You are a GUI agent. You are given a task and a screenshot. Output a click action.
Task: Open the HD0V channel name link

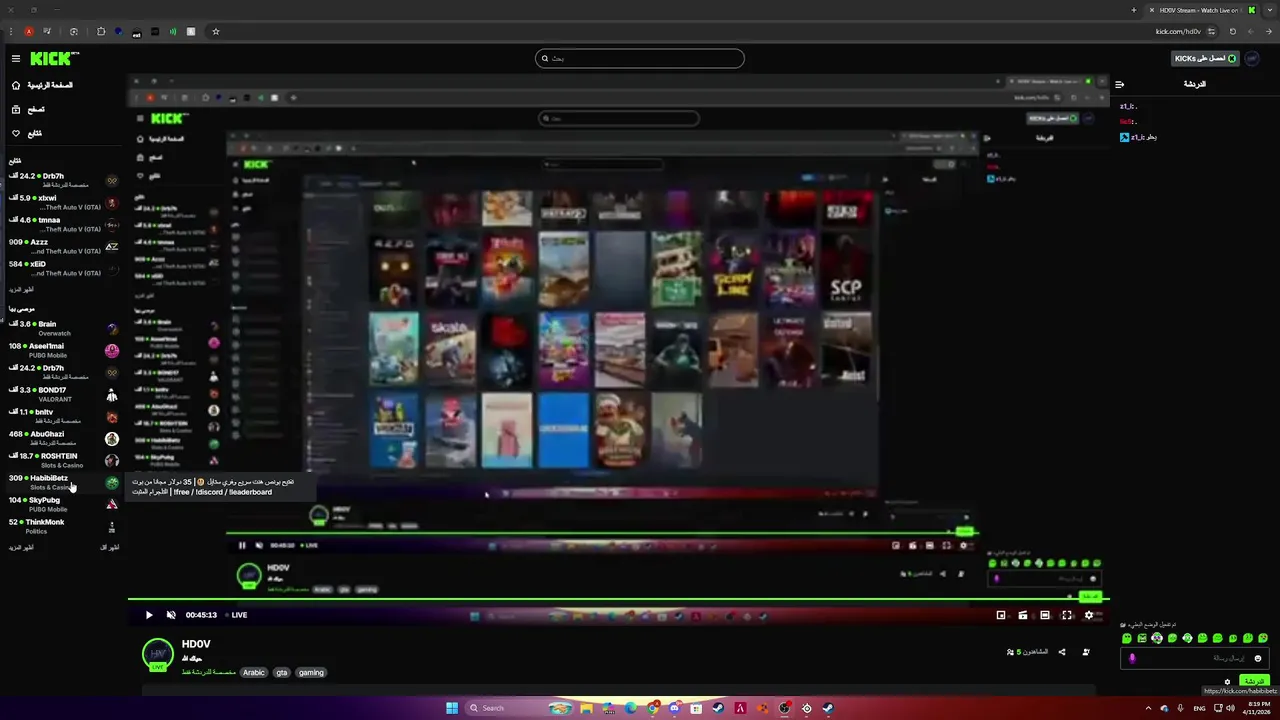coord(196,644)
